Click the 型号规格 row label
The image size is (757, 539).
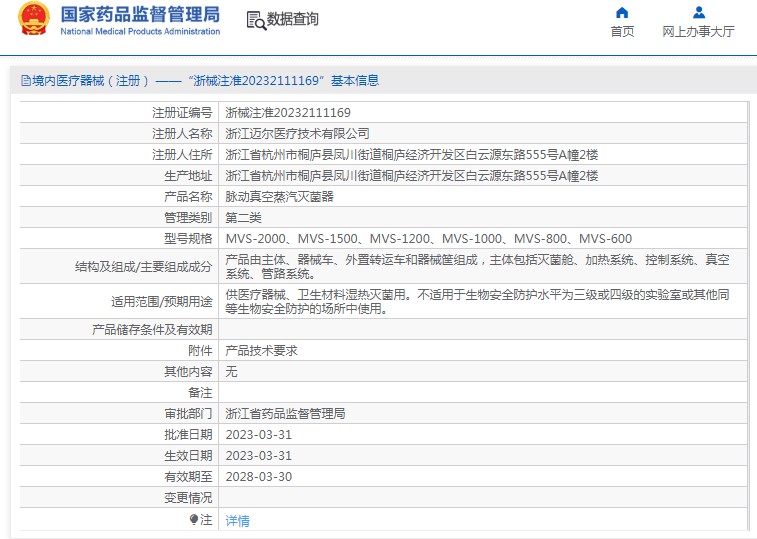(x=188, y=239)
